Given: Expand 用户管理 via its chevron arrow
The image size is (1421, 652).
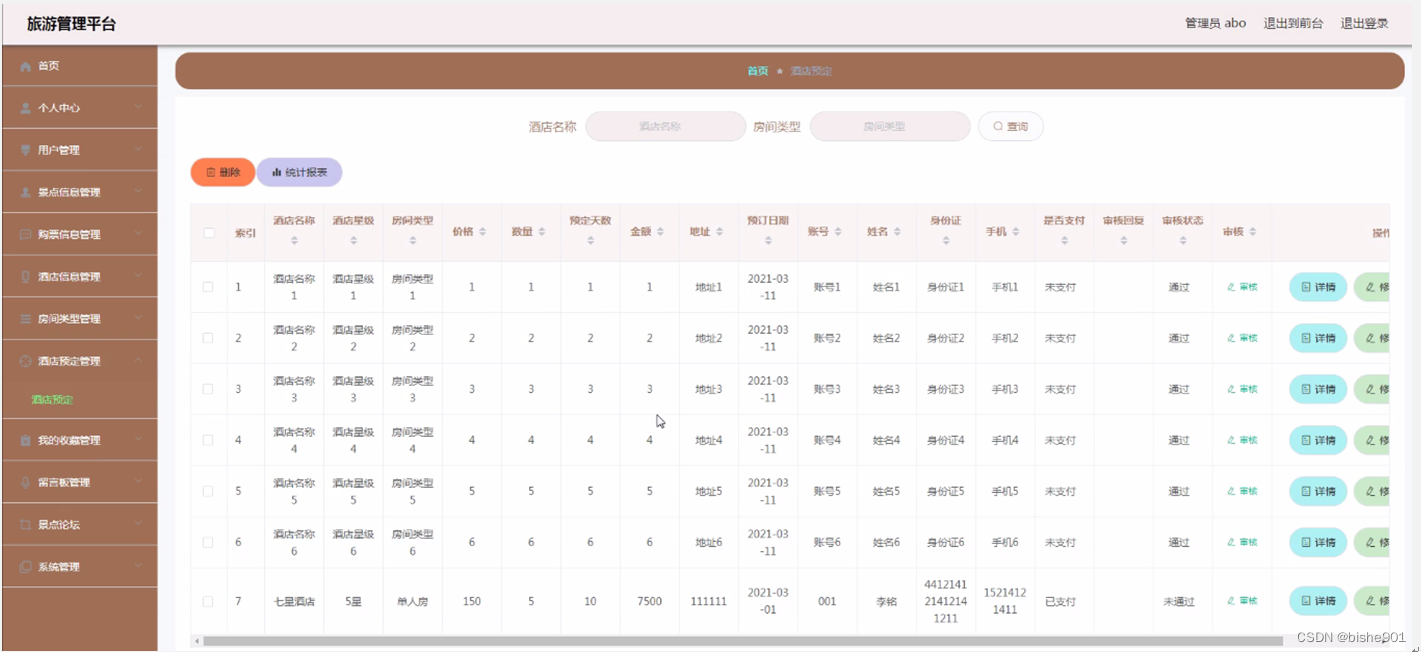Looking at the screenshot, I should pos(138,150).
